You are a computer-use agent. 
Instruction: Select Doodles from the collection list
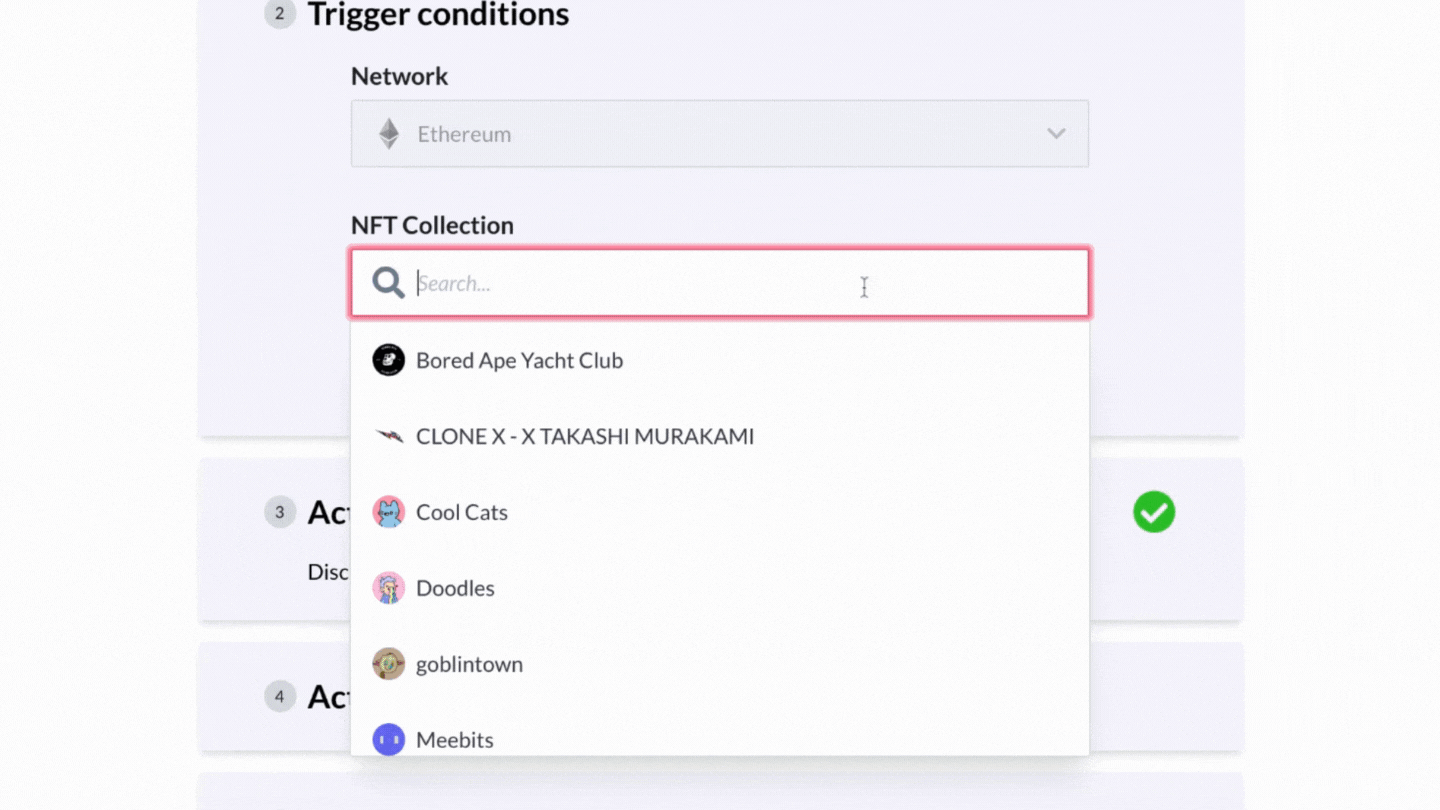[455, 588]
